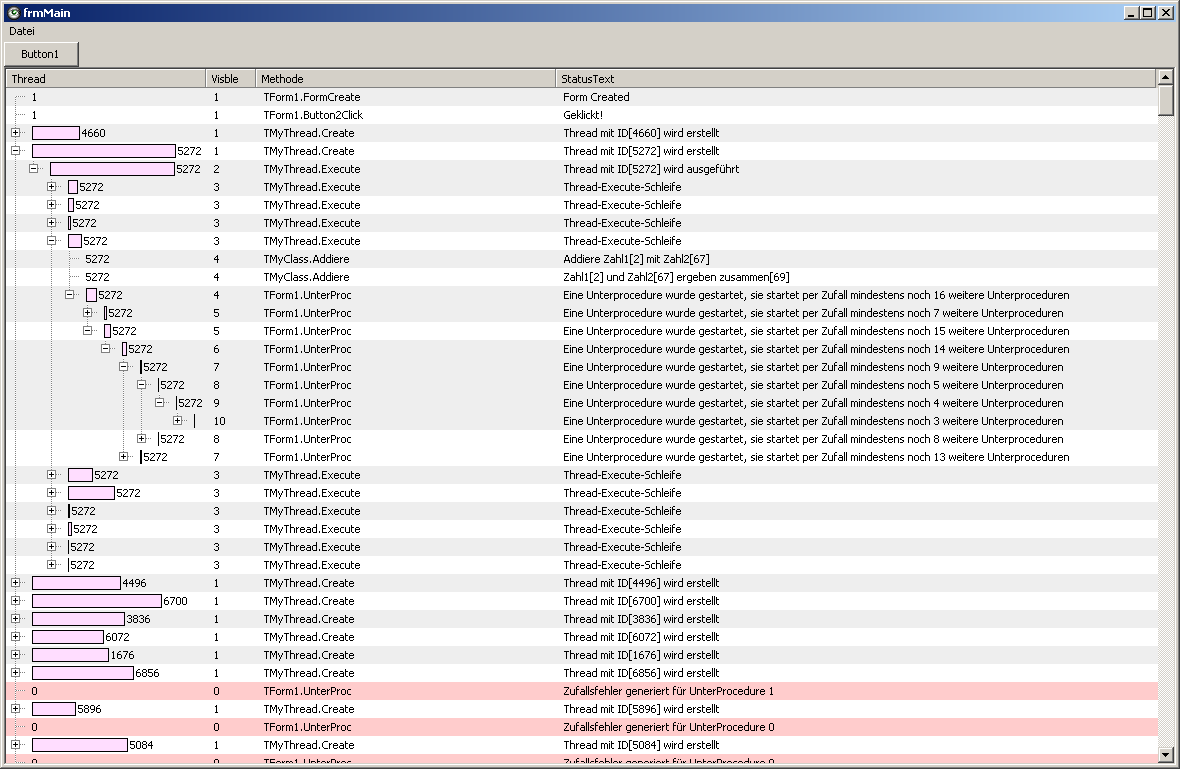Select 'Thread mit ID[1676] wird erstellt' text
This screenshot has height=769, width=1180.
tap(641, 655)
